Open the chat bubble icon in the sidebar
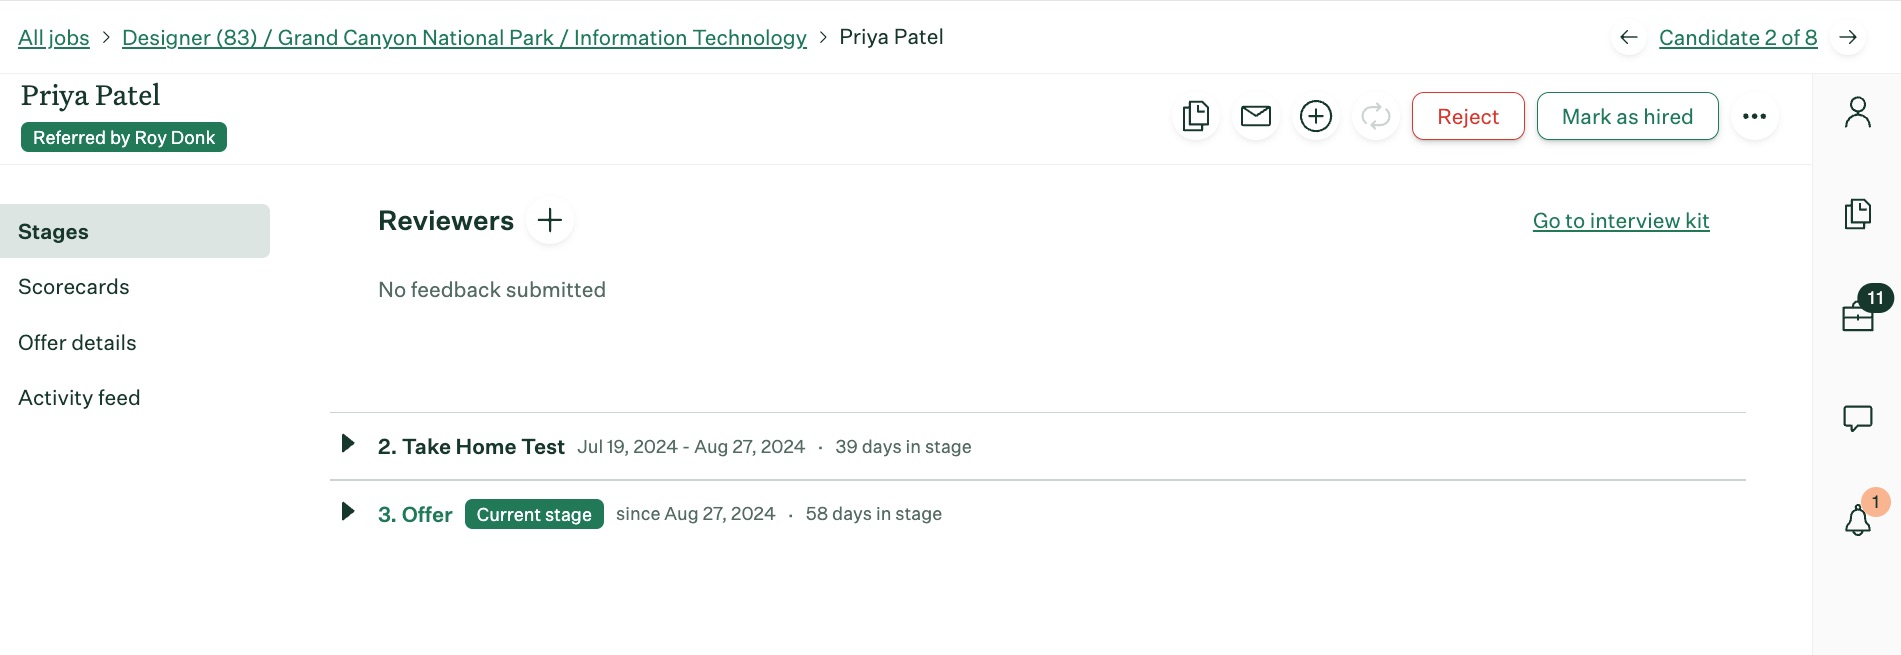 pyautogui.click(x=1858, y=418)
